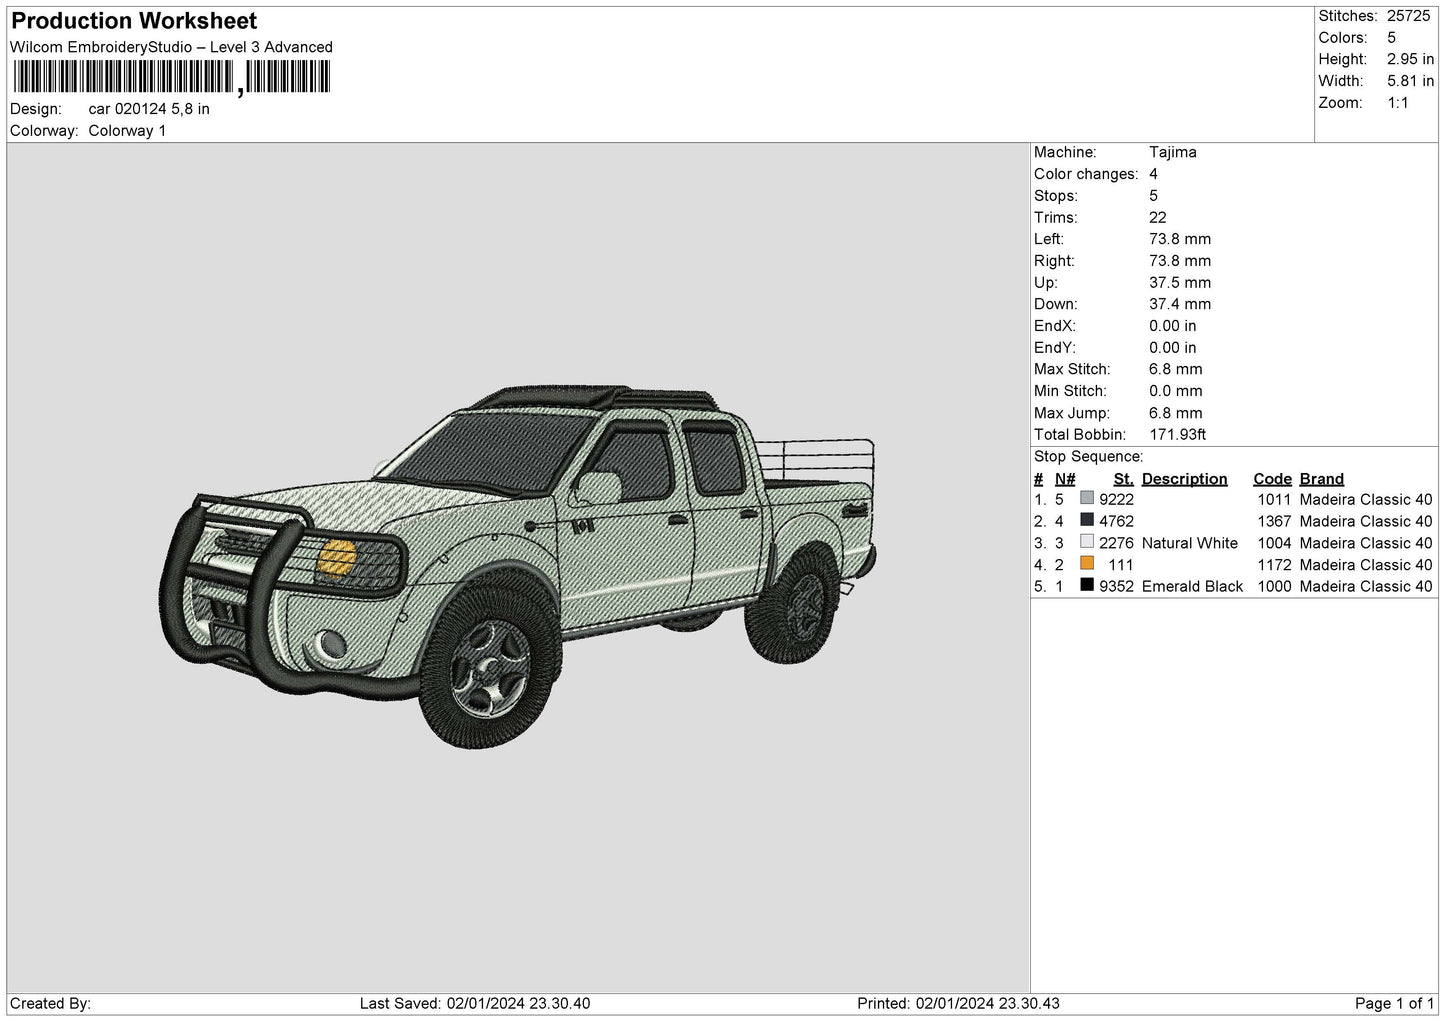Click thread code 1172 in row 4
The width and height of the screenshot is (1445, 1021).
(1274, 565)
